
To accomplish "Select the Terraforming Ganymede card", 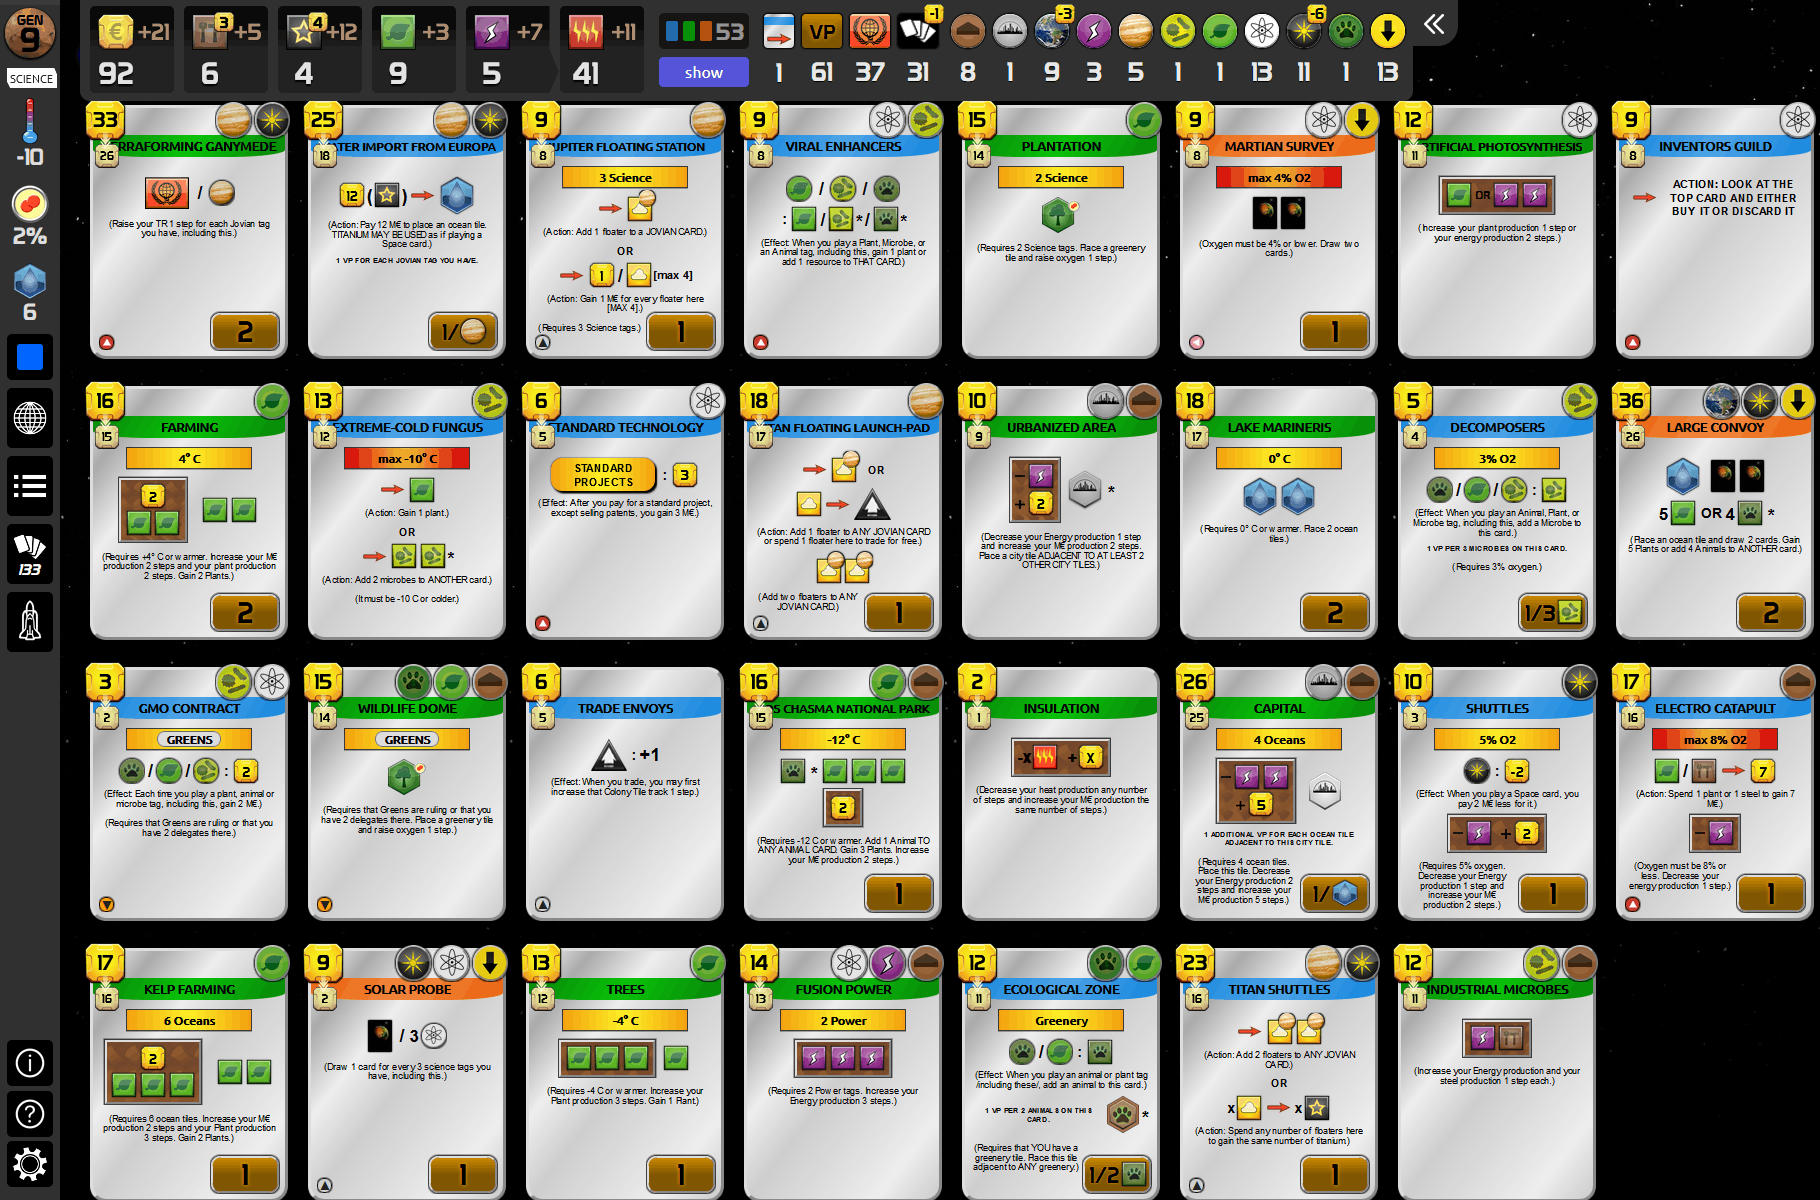I will 189,230.
